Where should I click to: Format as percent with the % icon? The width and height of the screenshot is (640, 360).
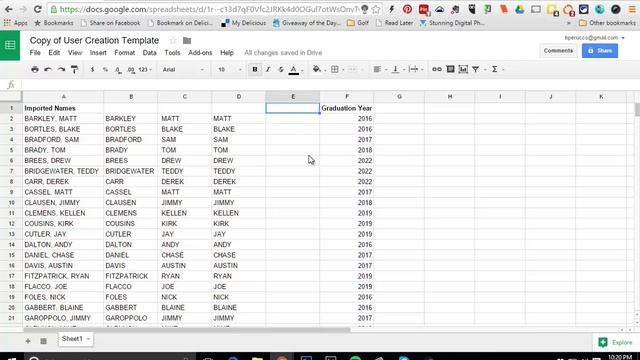105,70
